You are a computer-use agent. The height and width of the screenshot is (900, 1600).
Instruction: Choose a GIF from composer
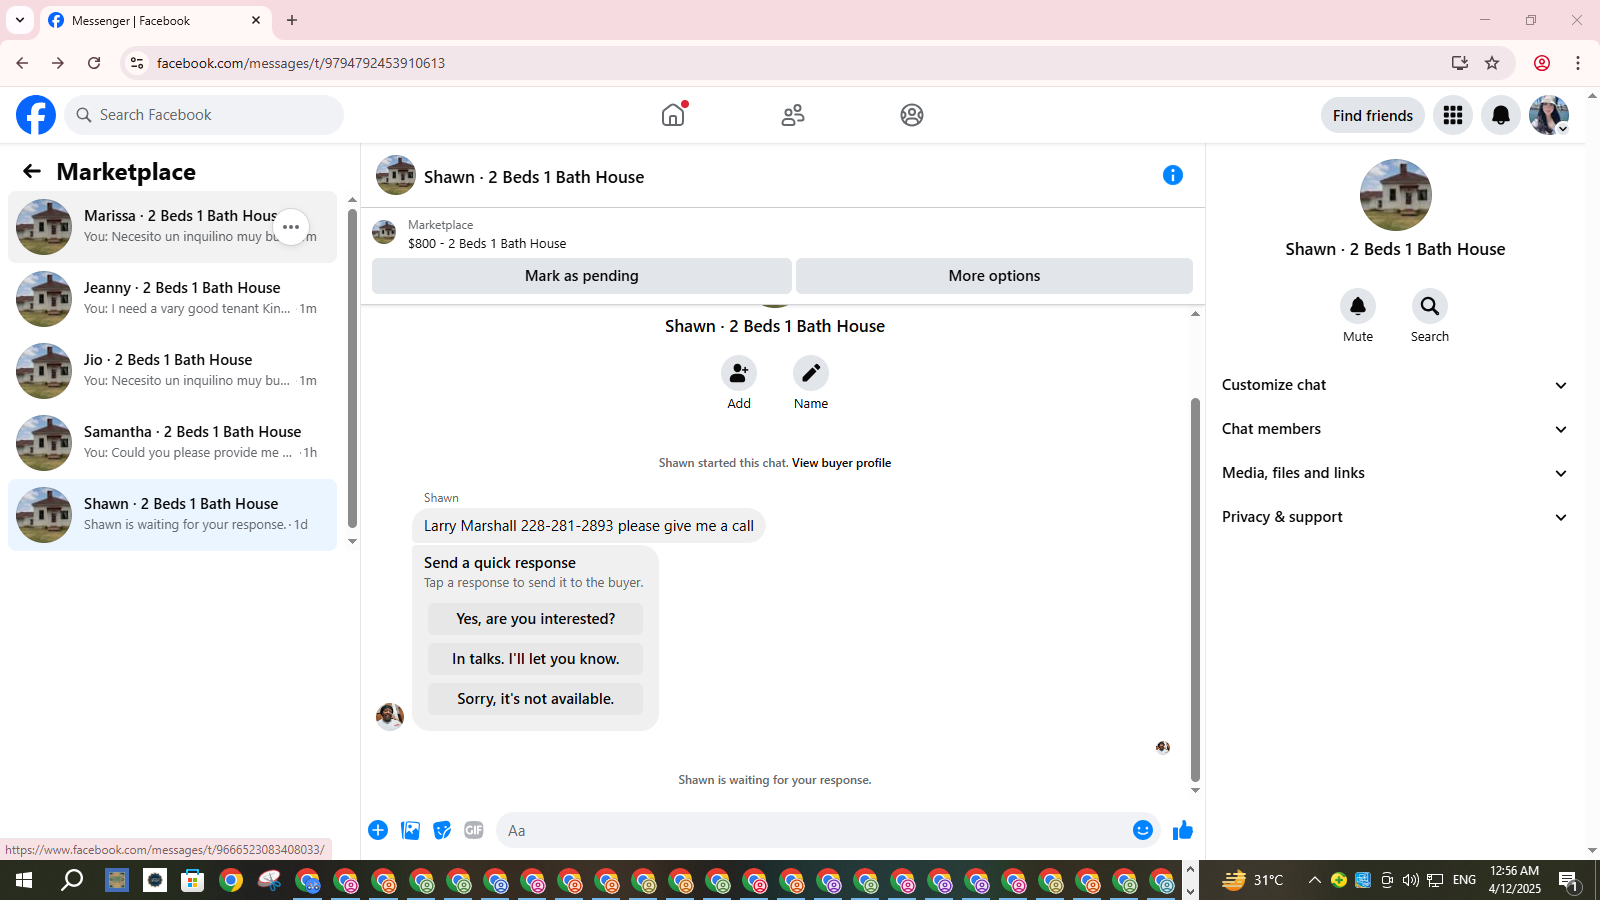coord(474,830)
